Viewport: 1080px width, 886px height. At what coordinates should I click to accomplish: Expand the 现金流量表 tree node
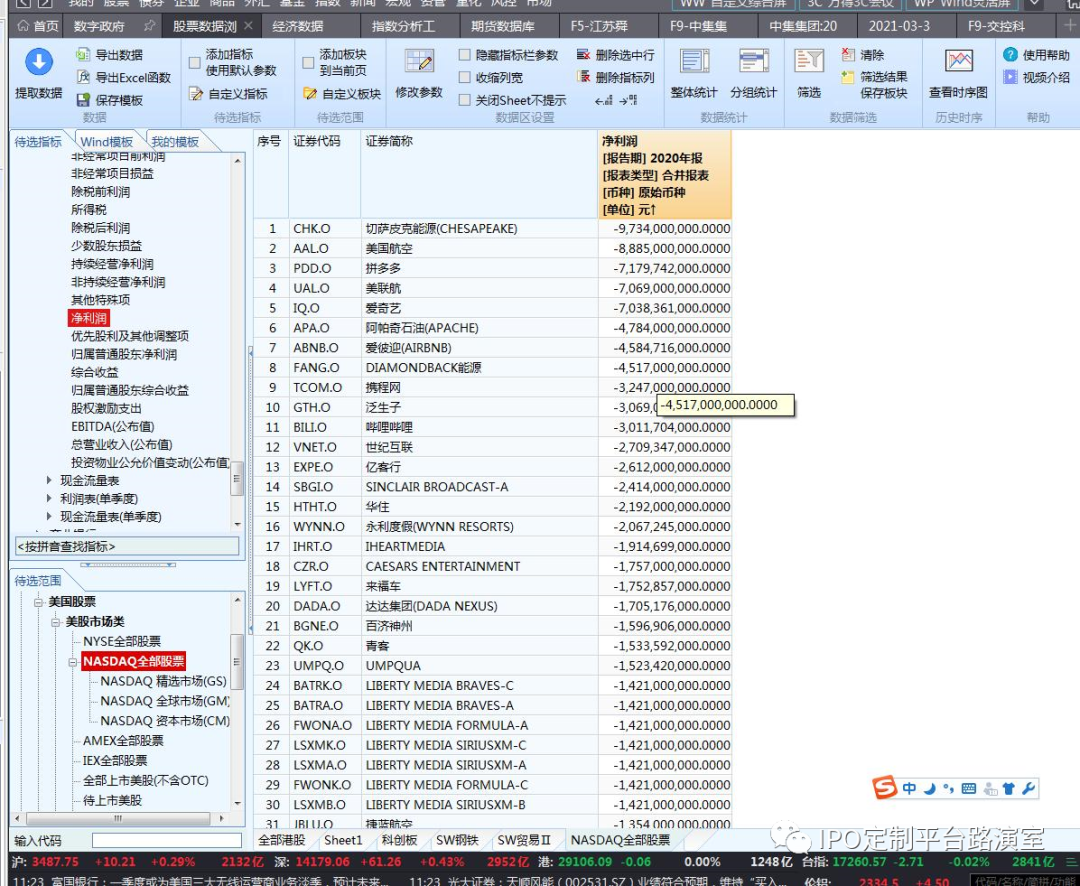click(x=49, y=480)
